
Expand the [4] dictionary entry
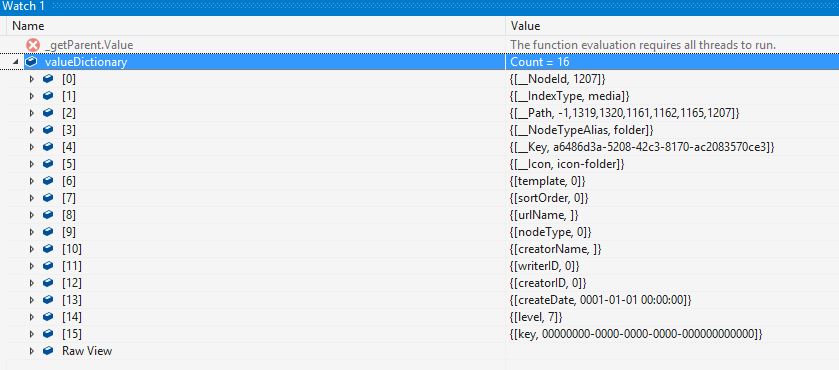click(x=32, y=147)
